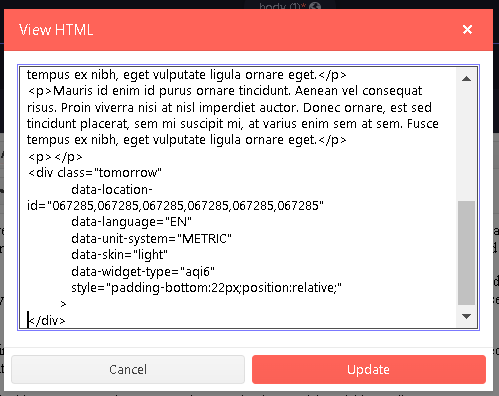The image size is (499, 396).
Task: Click the View HTML dialog title
Action: [x=56, y=30]
